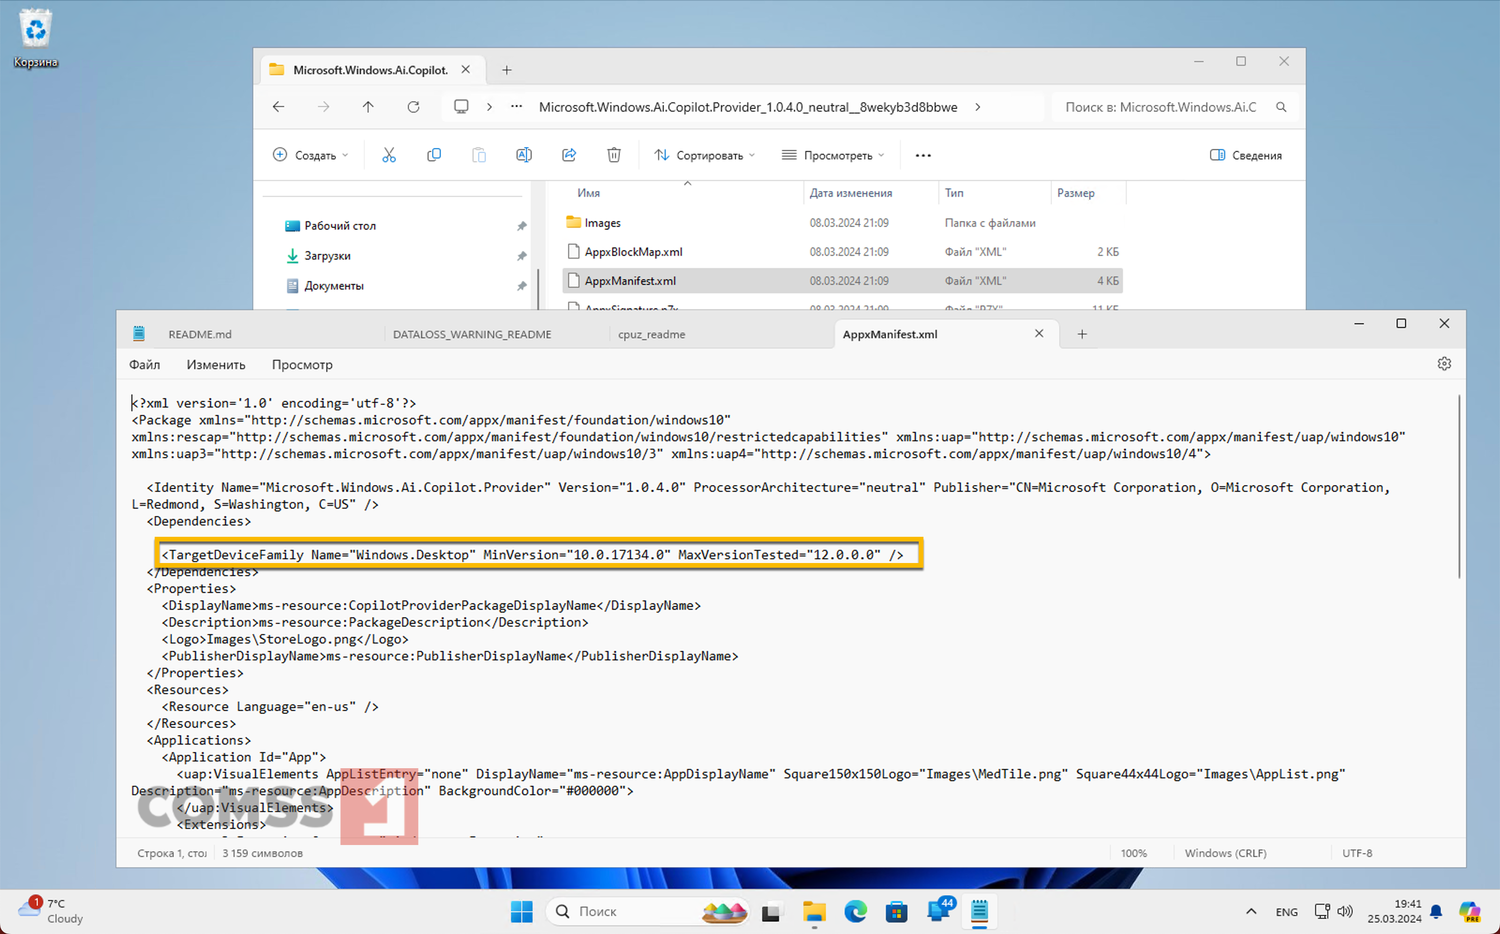This screenshot has height=934, width=1500.
Task: Open the 100% zoom level in status bar
Action: 1134,853
